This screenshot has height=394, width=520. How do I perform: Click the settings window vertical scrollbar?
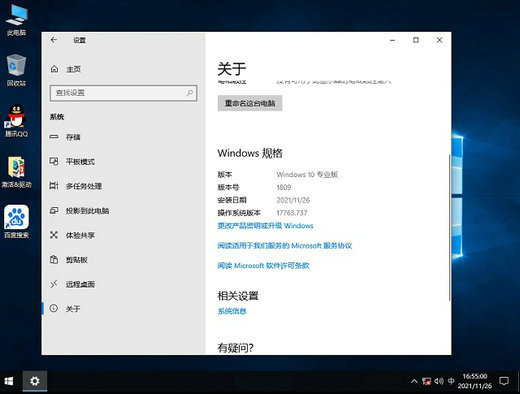tap(449, 227)
